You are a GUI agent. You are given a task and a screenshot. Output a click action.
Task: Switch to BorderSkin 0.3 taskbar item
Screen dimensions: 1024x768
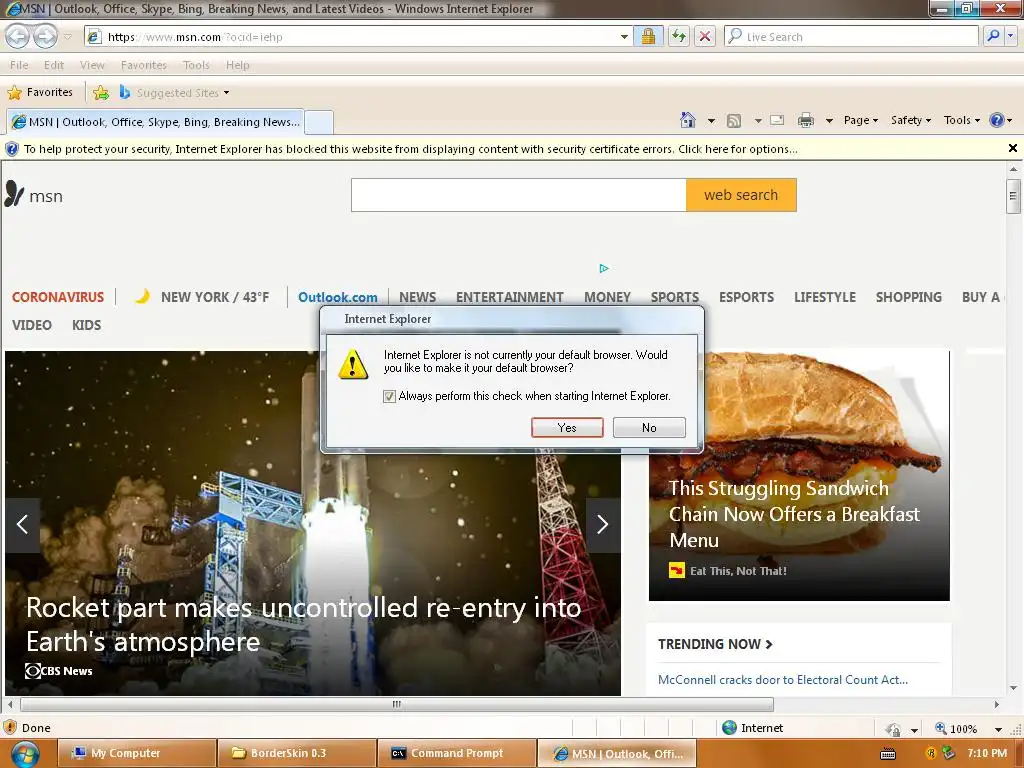(x=297, y=754)
